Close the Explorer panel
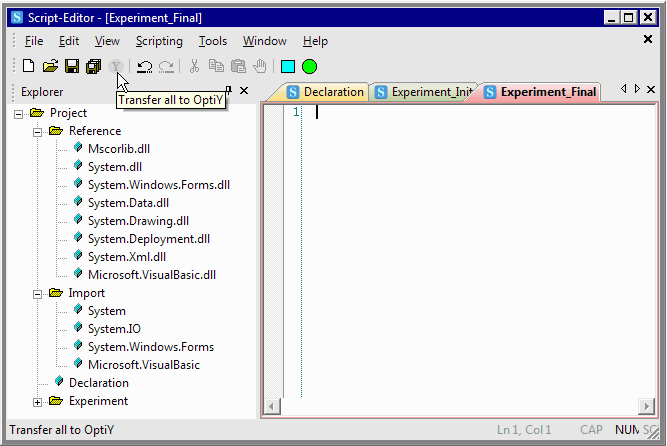The image size is (667, 446). coord(244,91)
